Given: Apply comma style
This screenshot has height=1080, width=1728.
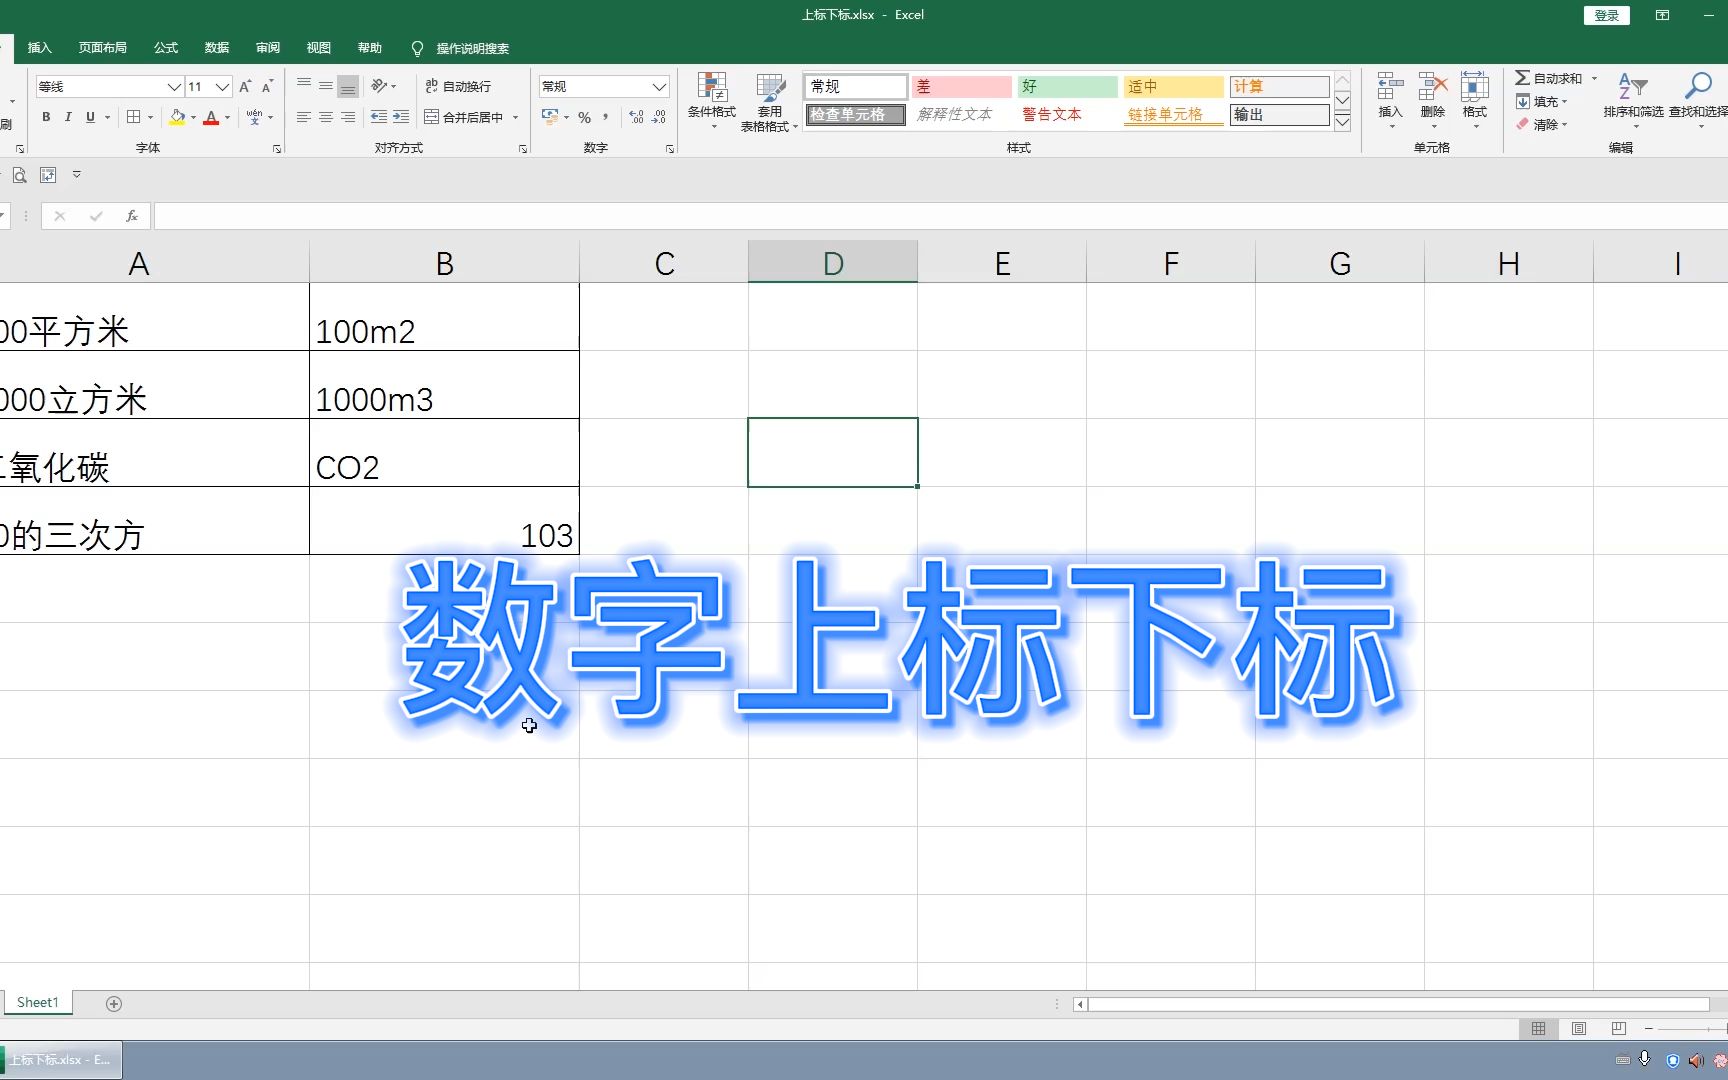Looking at the screenshot, I should 606,117.
